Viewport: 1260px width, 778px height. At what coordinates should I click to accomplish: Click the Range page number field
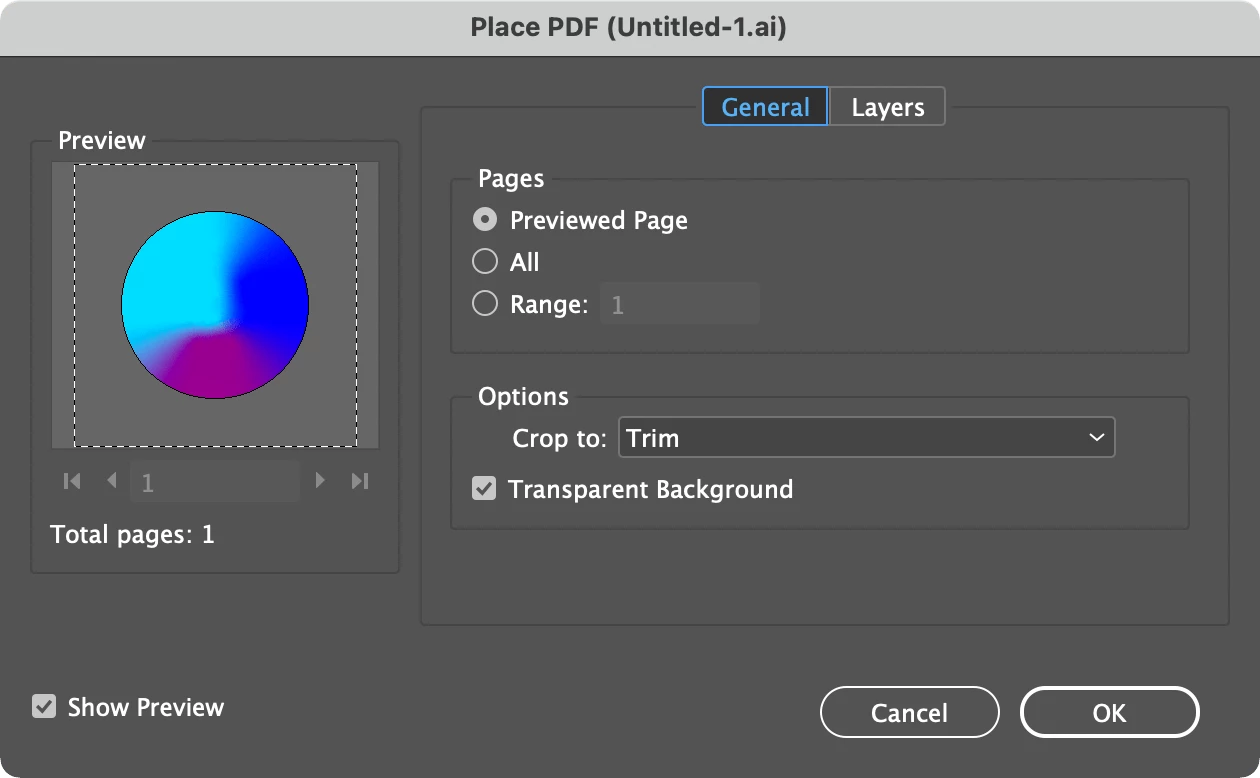679,304
